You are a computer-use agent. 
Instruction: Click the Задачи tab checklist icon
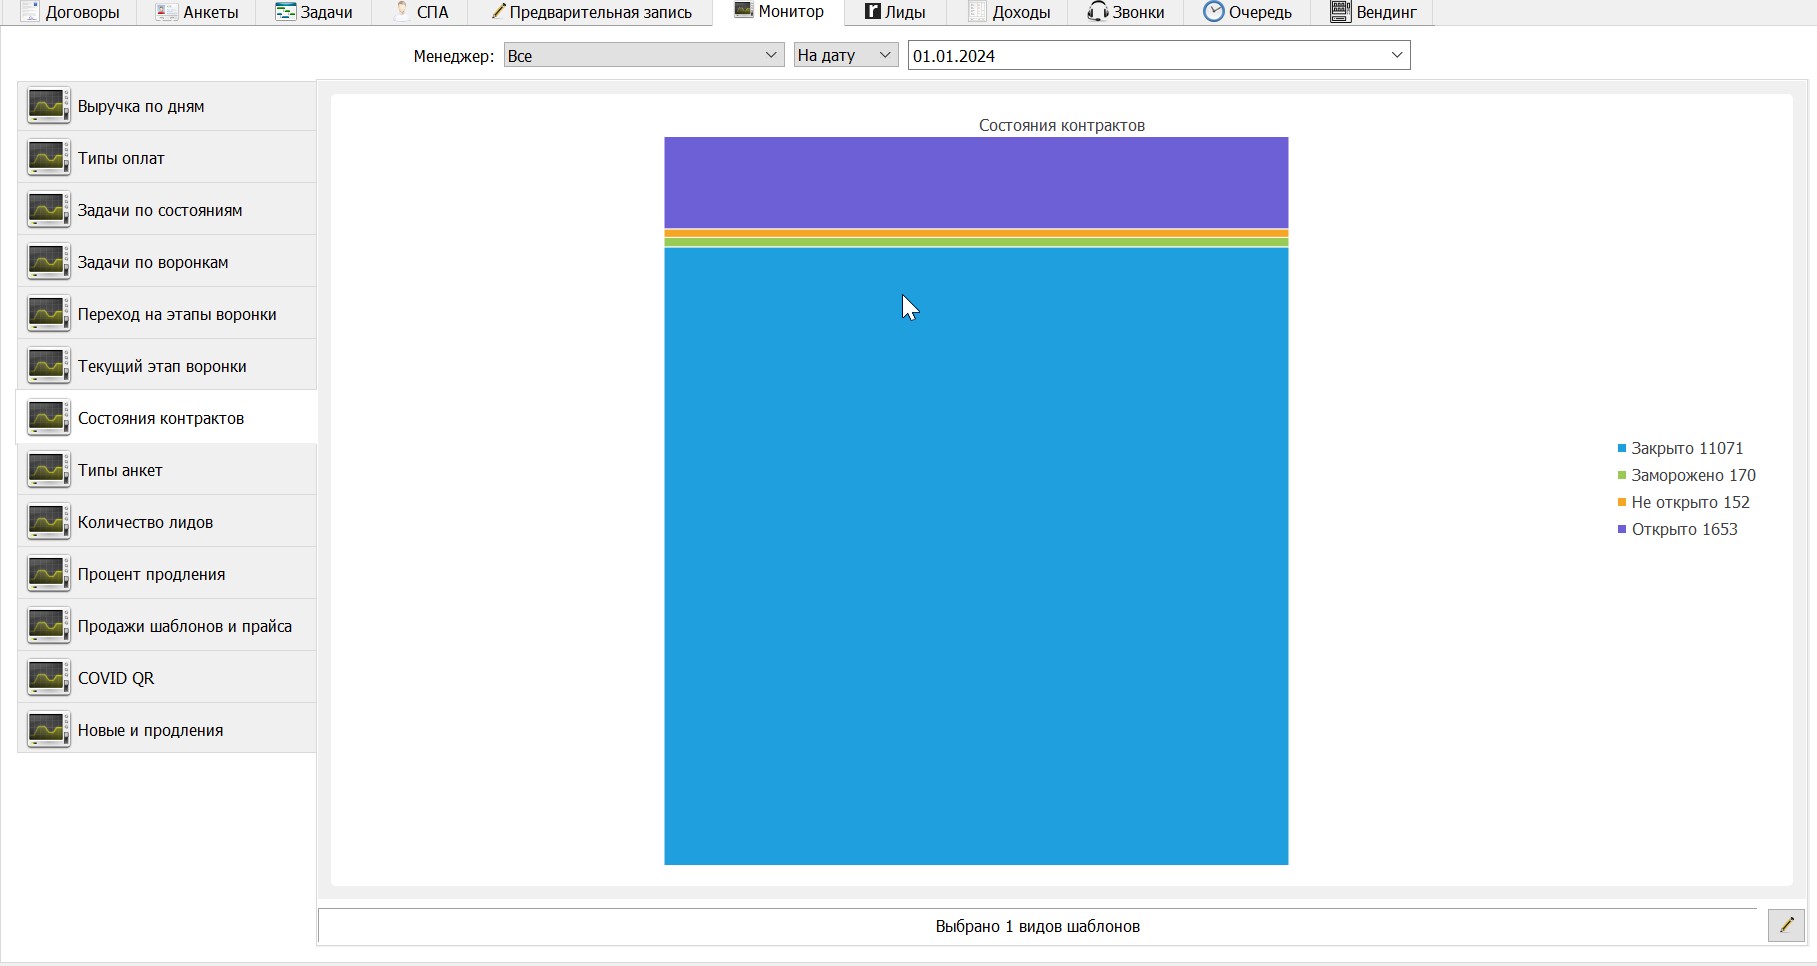pyautogui.click(x=286, y=12)
